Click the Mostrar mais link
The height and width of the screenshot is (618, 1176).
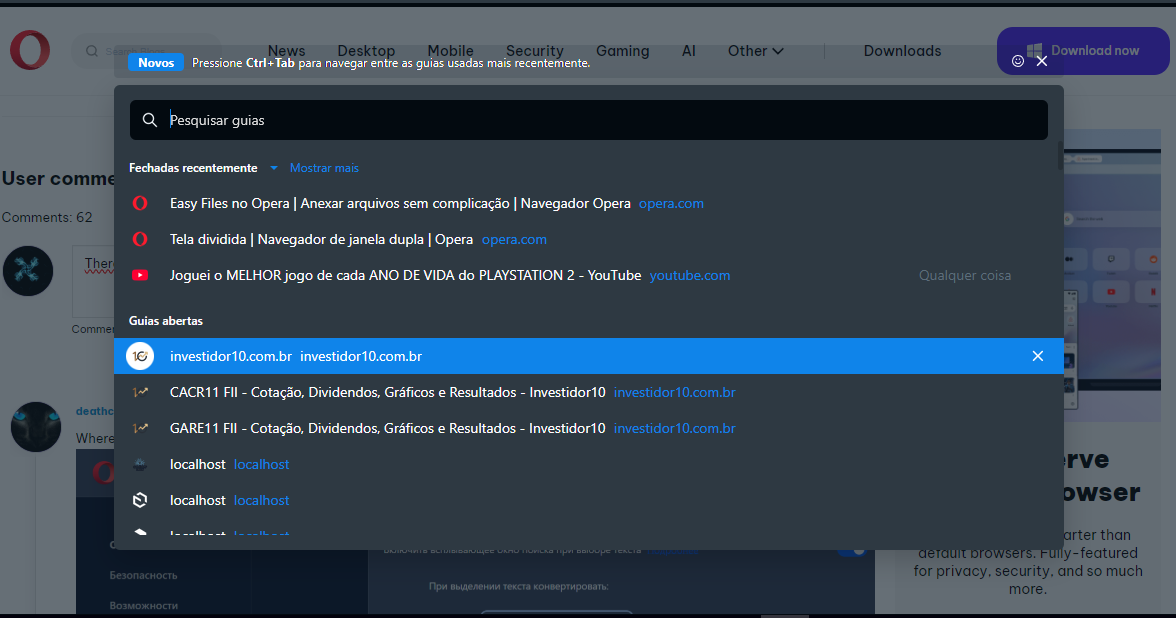[324, 168]
